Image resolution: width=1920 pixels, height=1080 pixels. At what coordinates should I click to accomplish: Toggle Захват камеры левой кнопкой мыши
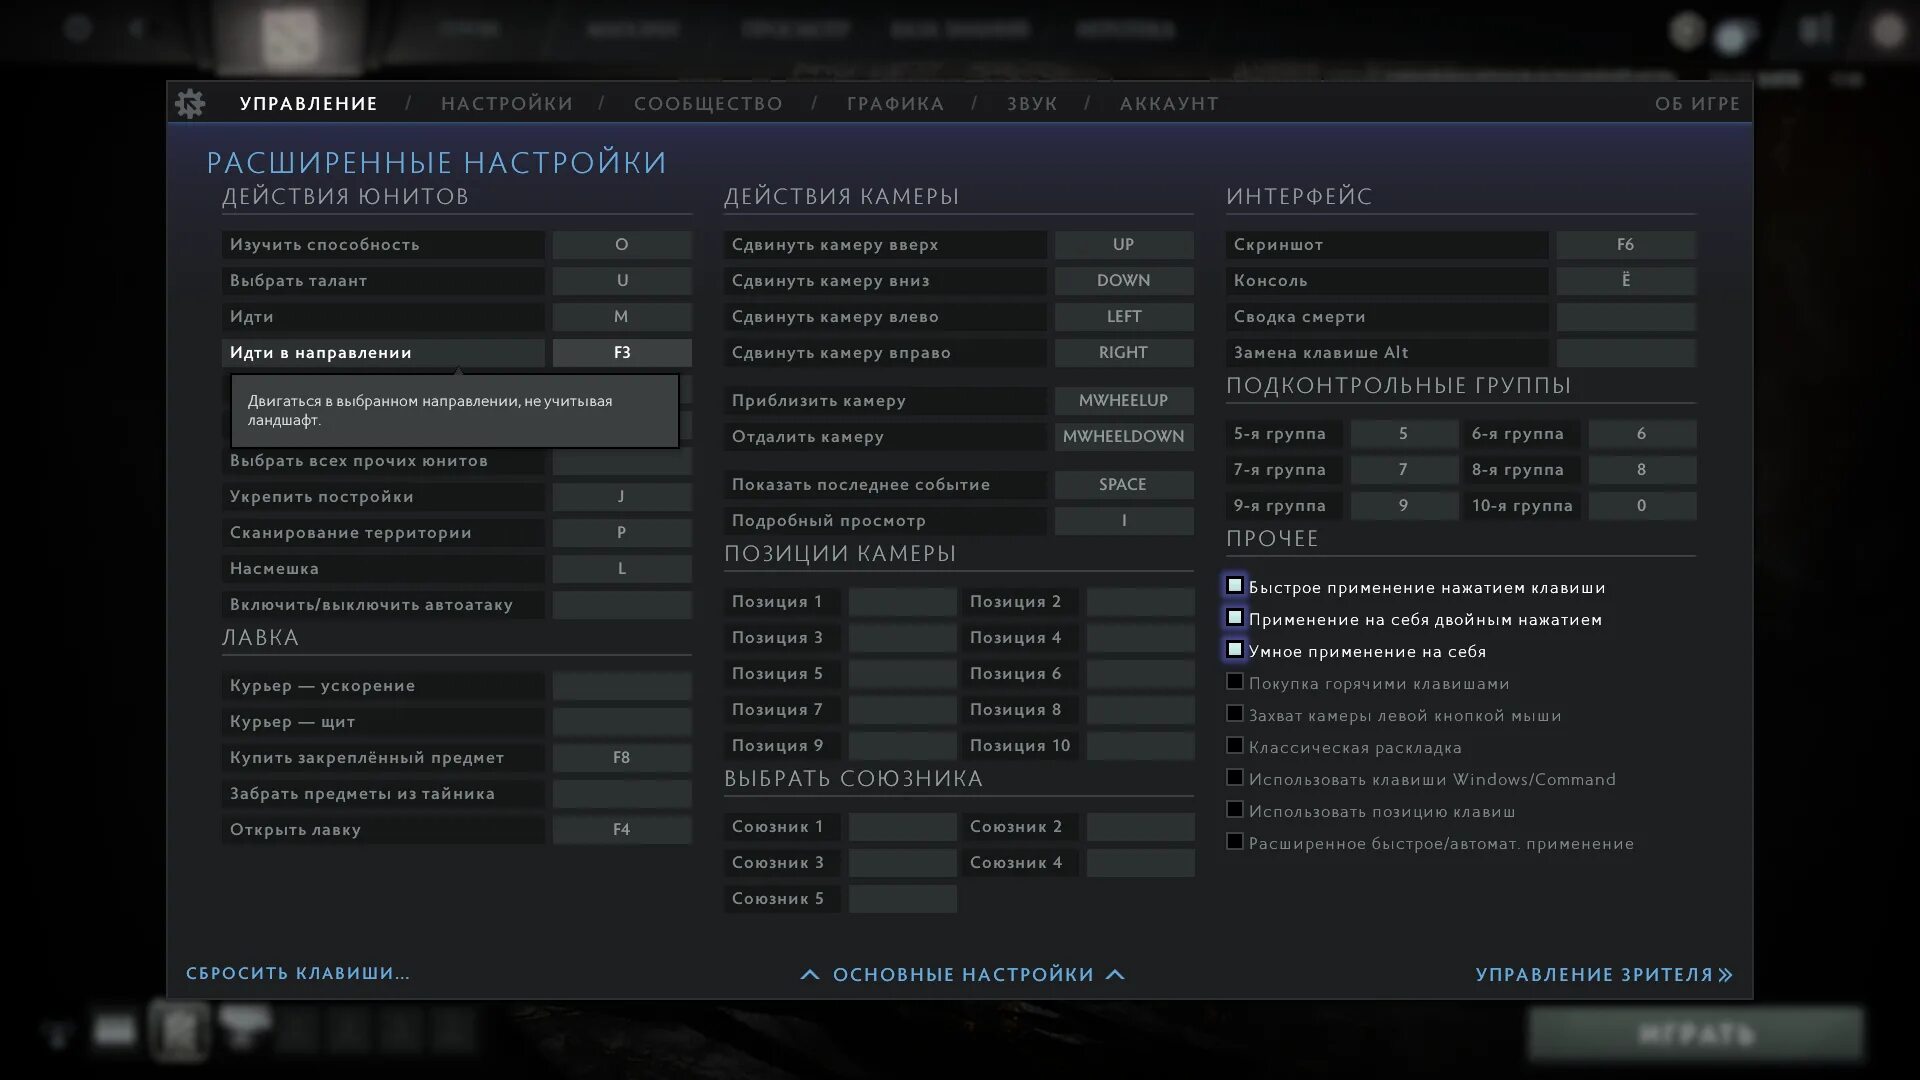1234,713
